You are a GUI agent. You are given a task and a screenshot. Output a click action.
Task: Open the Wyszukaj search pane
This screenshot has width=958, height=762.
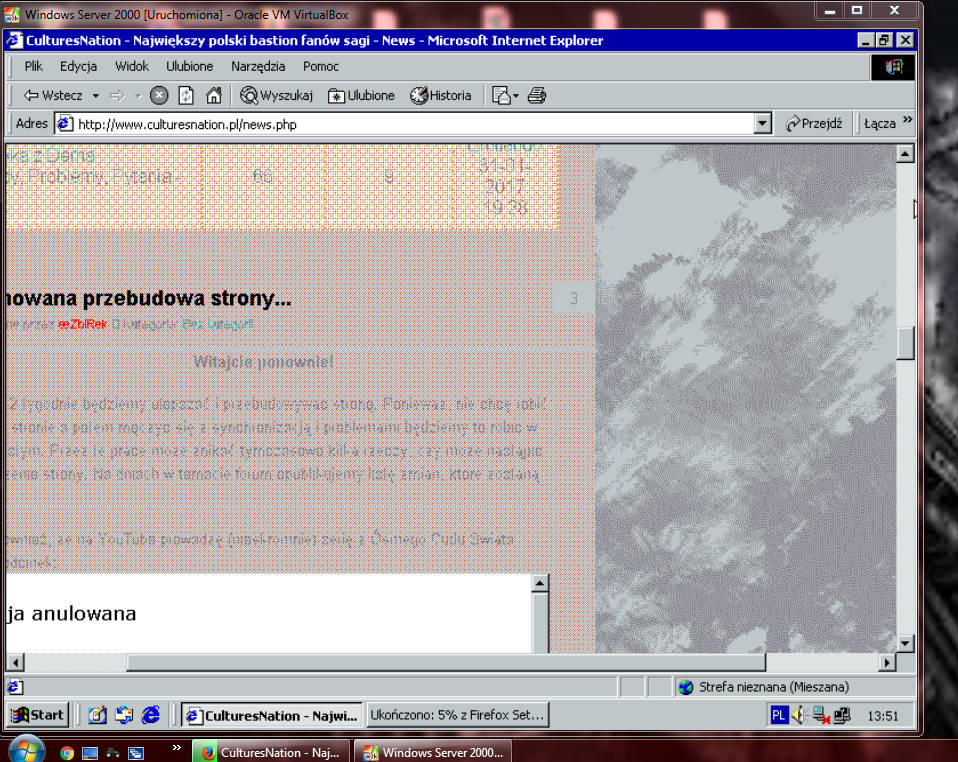coord(276,95)
